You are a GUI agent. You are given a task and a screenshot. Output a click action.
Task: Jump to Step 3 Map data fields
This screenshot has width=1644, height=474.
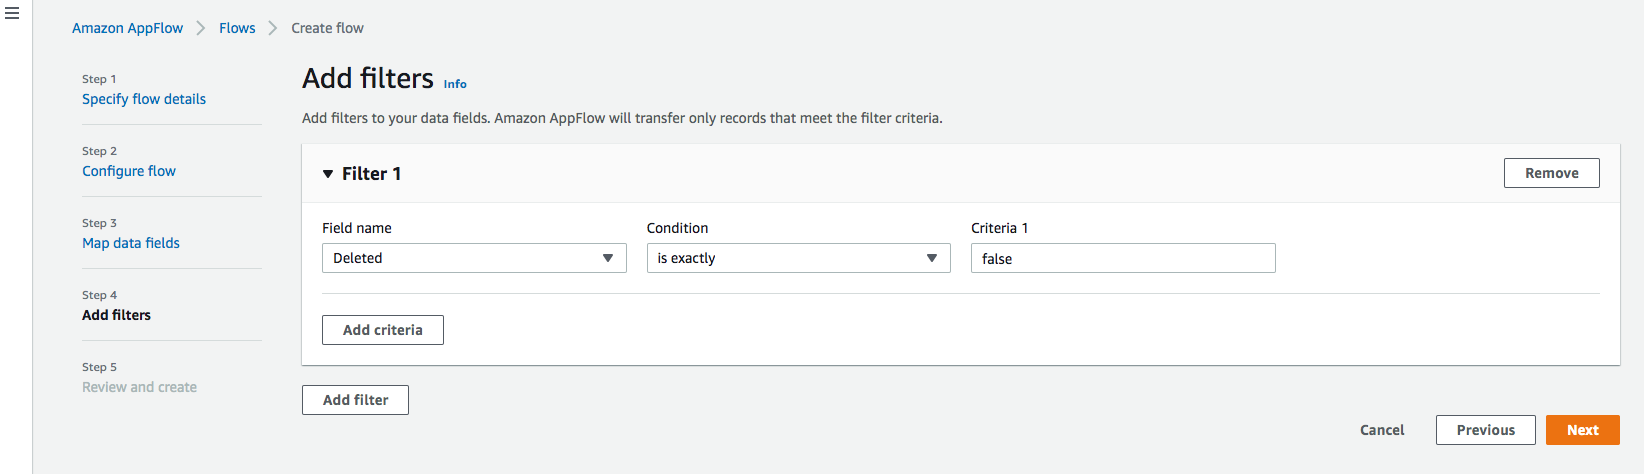pos(131,243)
